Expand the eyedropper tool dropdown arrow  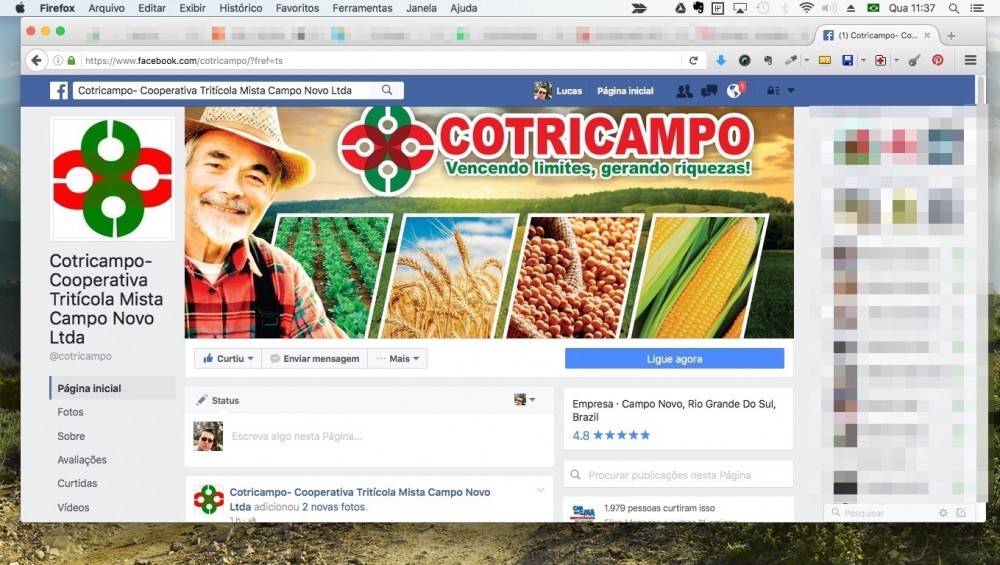click(806, 61)
